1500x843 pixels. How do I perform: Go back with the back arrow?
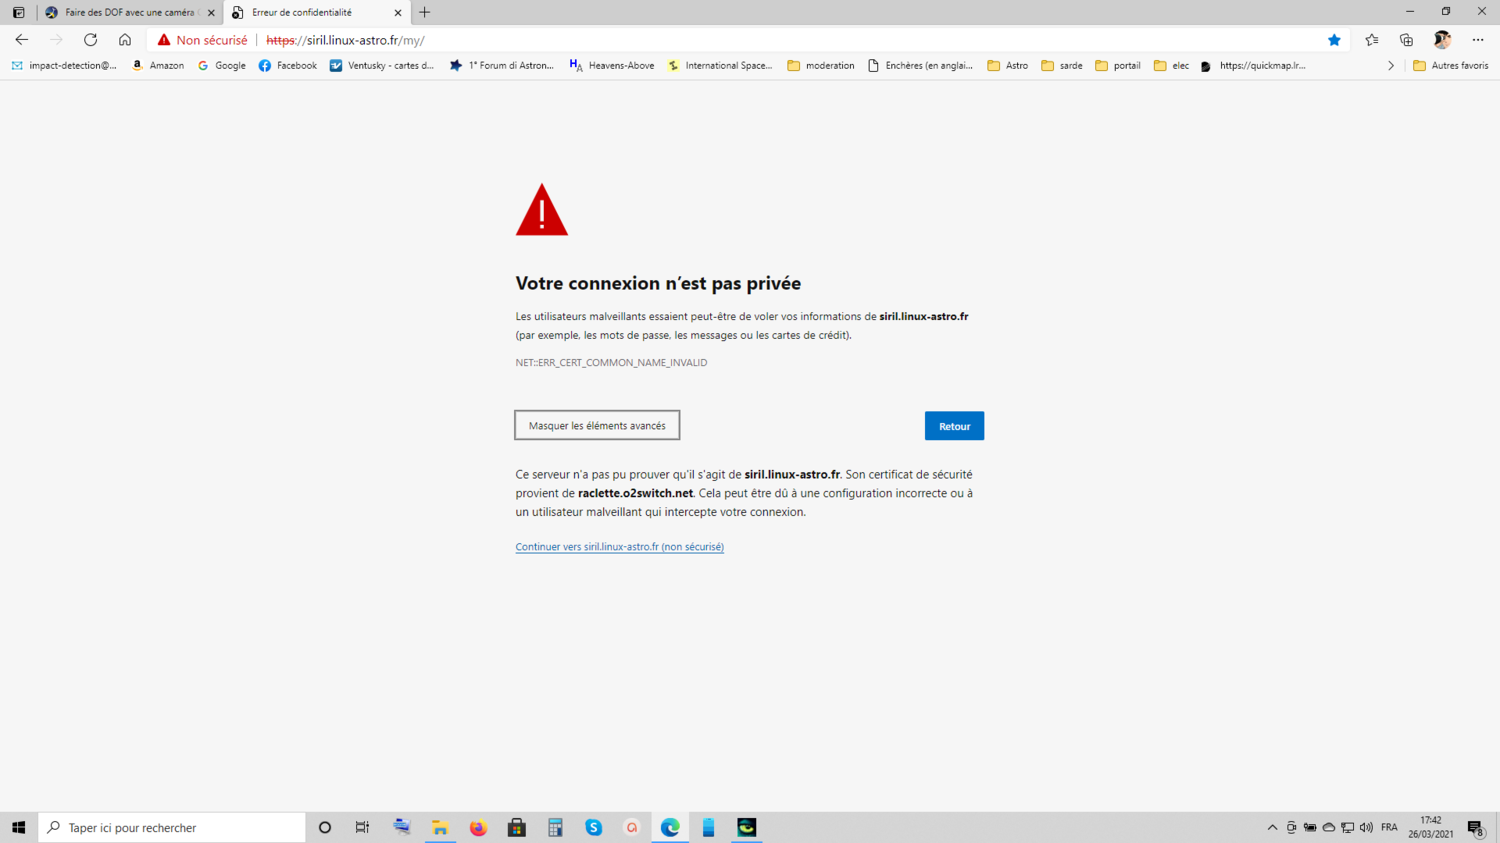point(21,40)
